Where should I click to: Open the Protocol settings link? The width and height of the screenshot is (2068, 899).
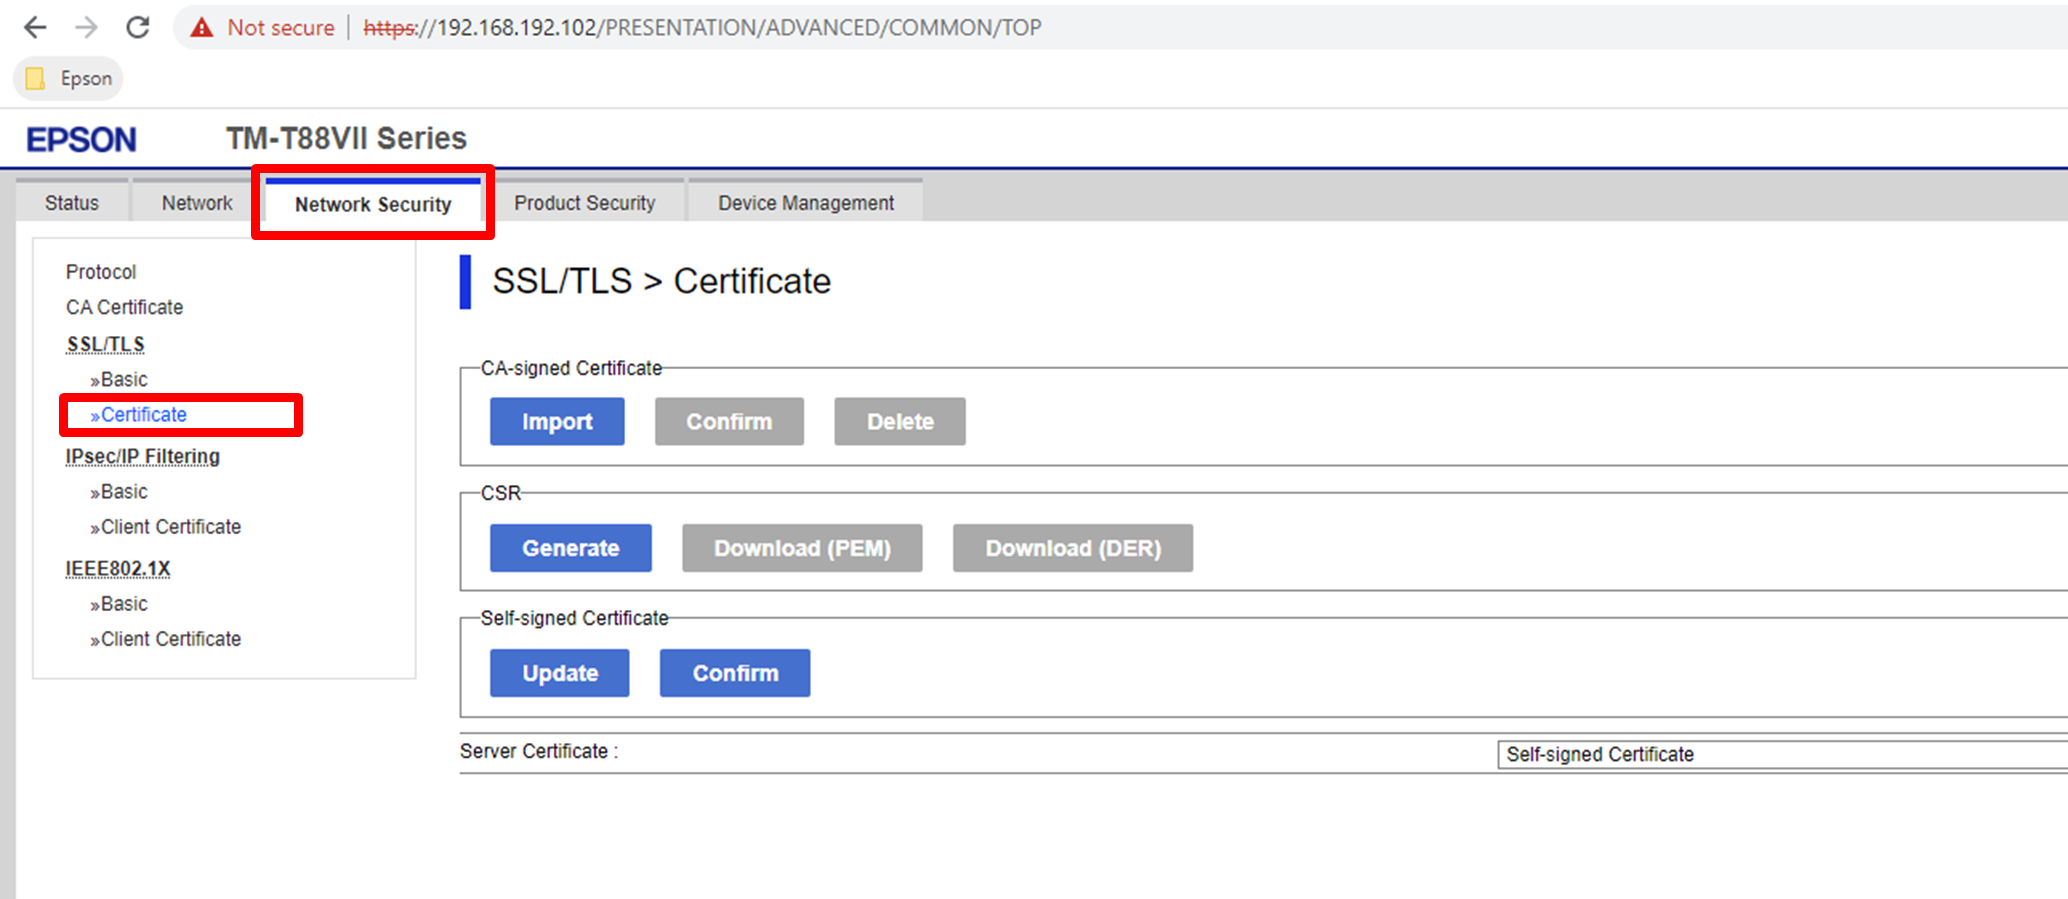(101, 272)
